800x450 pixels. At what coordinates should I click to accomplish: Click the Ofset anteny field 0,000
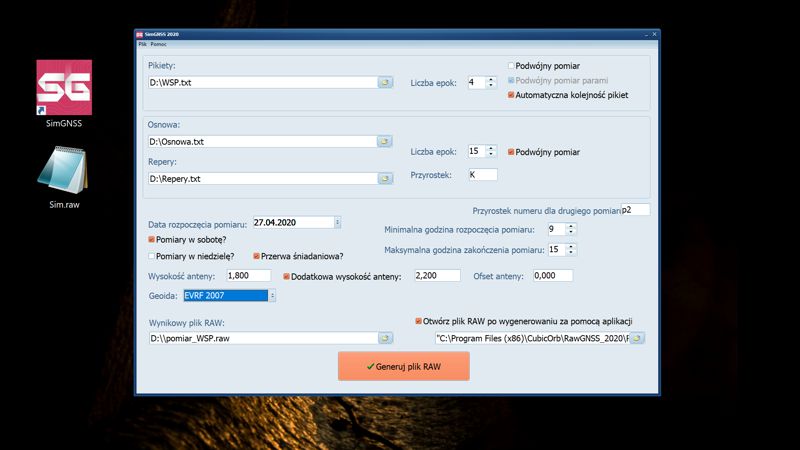pyautogui.click(x=553, y=276)
